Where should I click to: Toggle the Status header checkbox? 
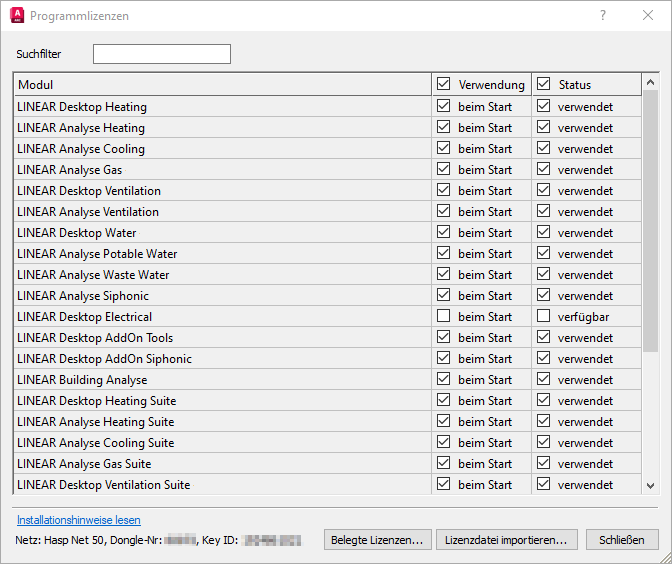[543, 84]
